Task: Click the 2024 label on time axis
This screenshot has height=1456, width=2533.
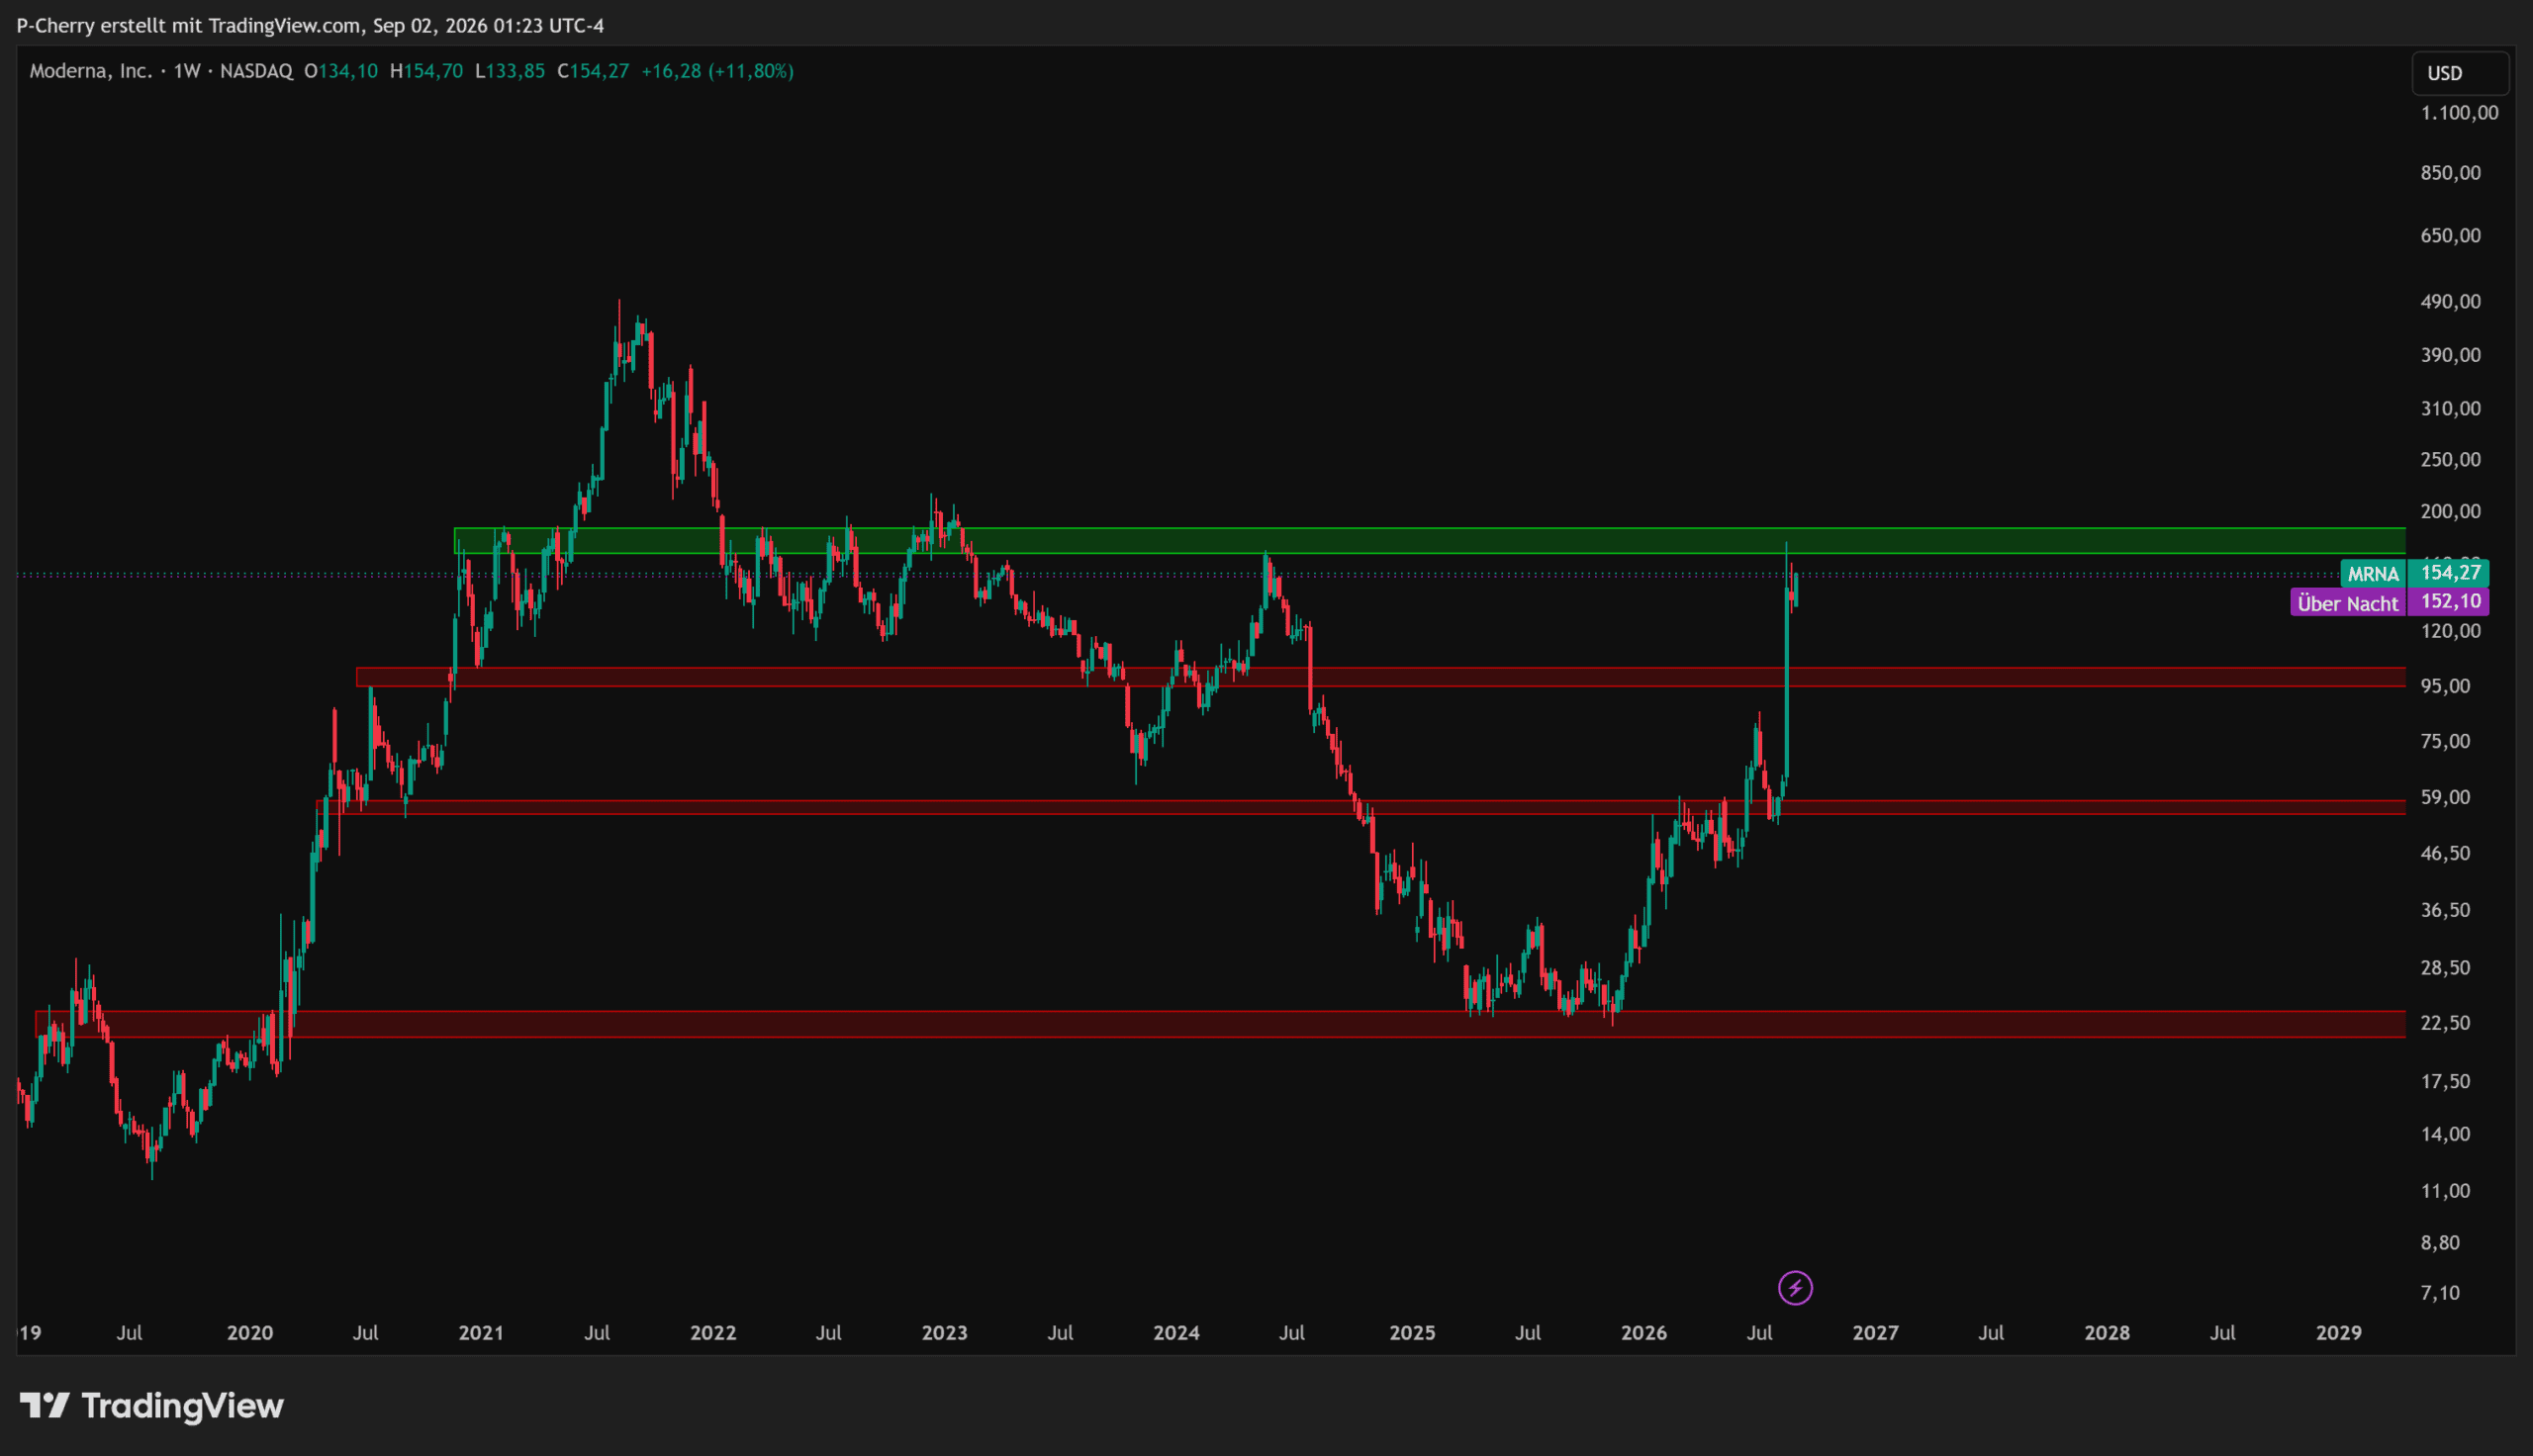Action: (1176, 1333)
